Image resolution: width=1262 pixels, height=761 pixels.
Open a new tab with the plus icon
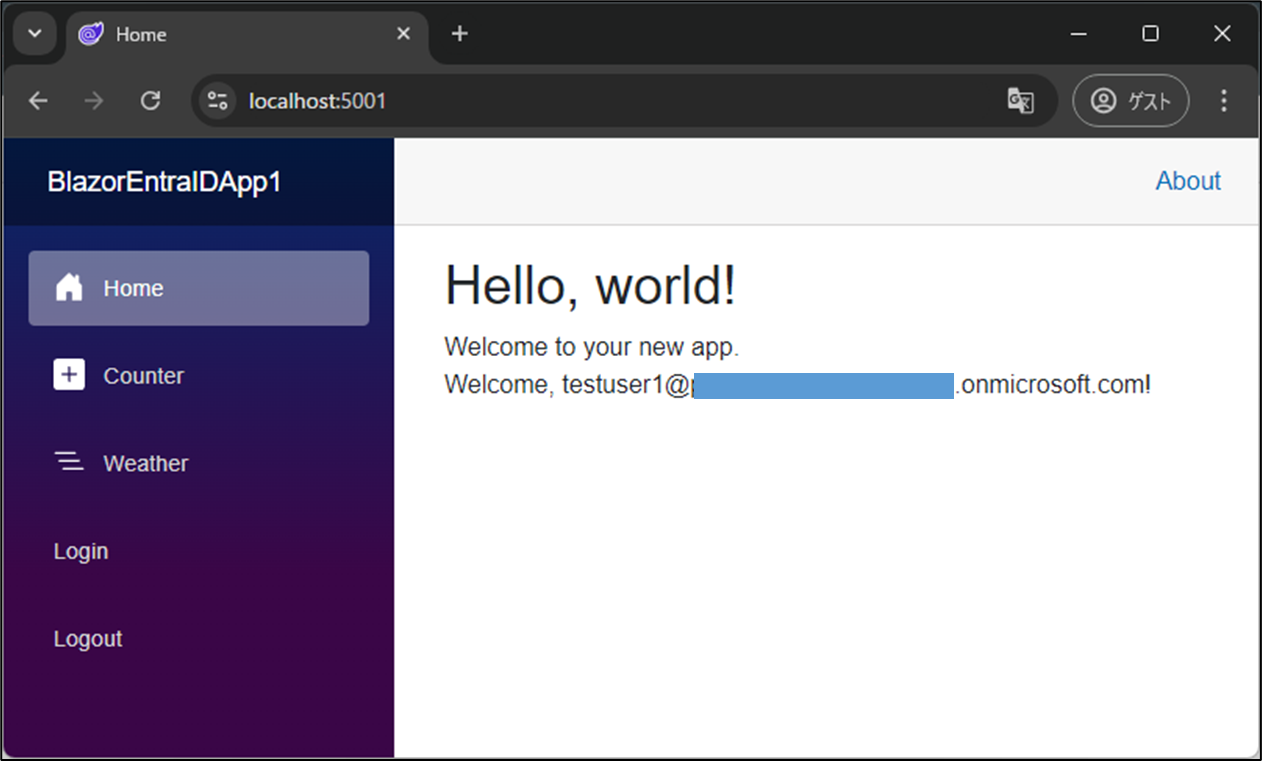(459, 33)
